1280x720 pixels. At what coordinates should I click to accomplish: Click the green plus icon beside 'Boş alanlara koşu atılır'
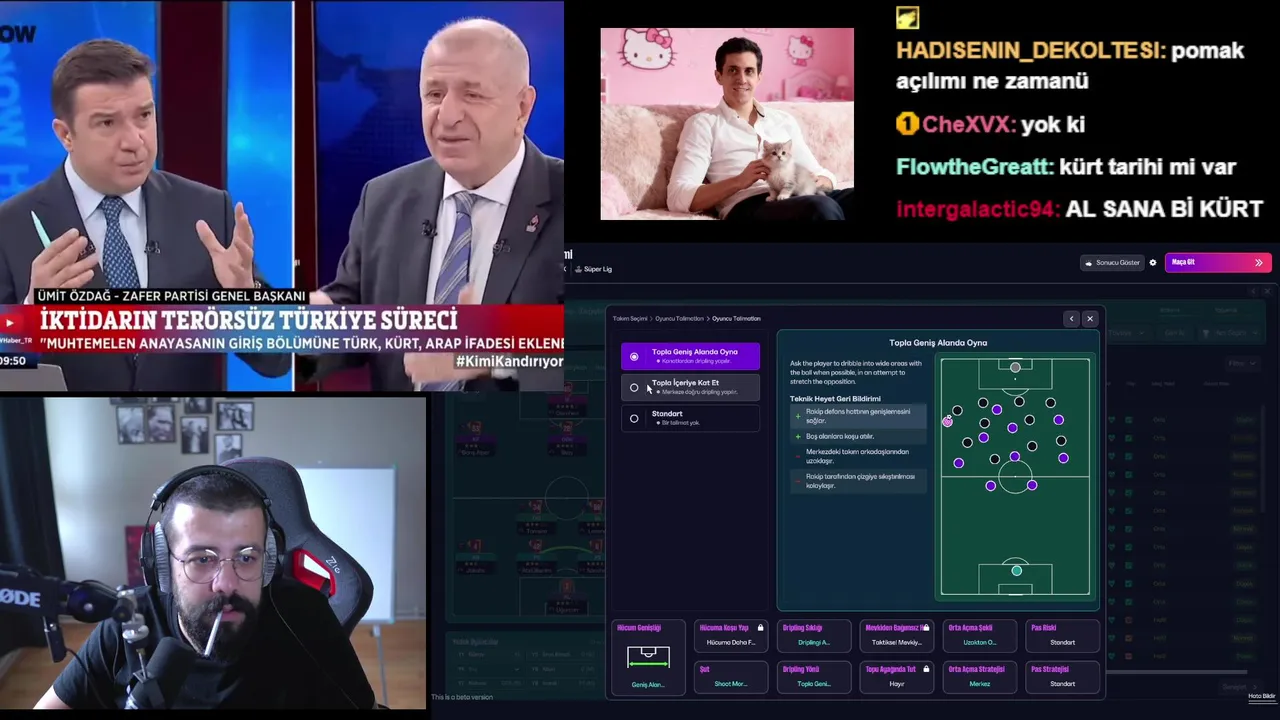point(797,436)
